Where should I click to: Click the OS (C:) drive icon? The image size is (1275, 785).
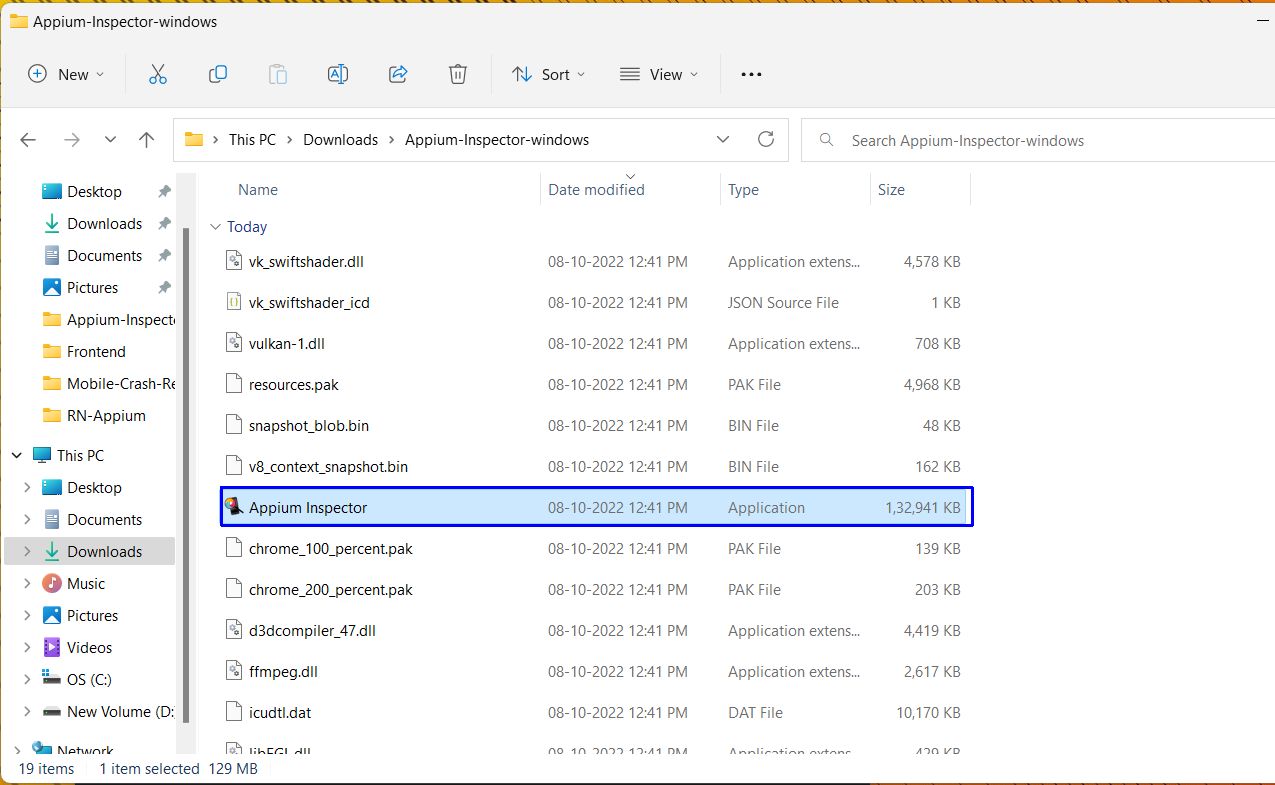[52, 679]
